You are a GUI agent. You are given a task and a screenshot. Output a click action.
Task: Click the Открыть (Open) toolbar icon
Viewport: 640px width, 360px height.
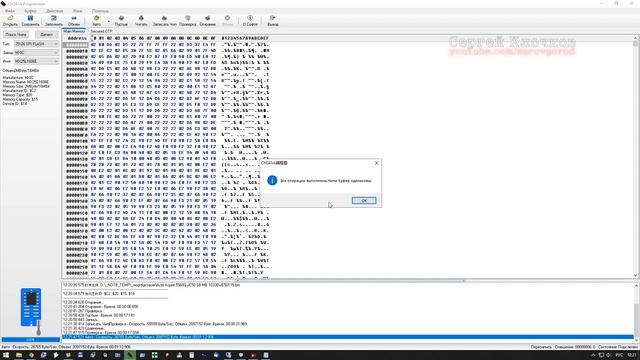coord(10,20)
